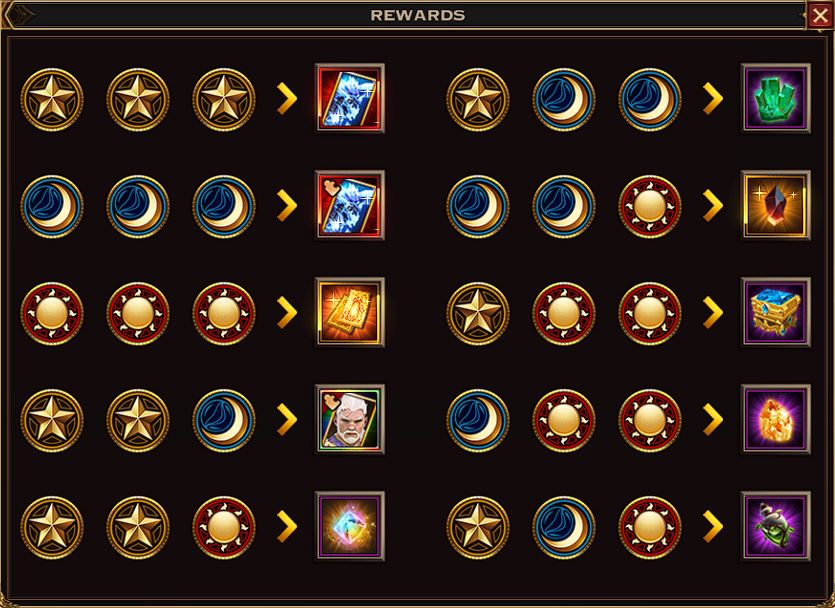Viewport: 835px width, 608px height.
Task: Click the star token in the star-sun-sun combination
Action: [x=478, y=314]
